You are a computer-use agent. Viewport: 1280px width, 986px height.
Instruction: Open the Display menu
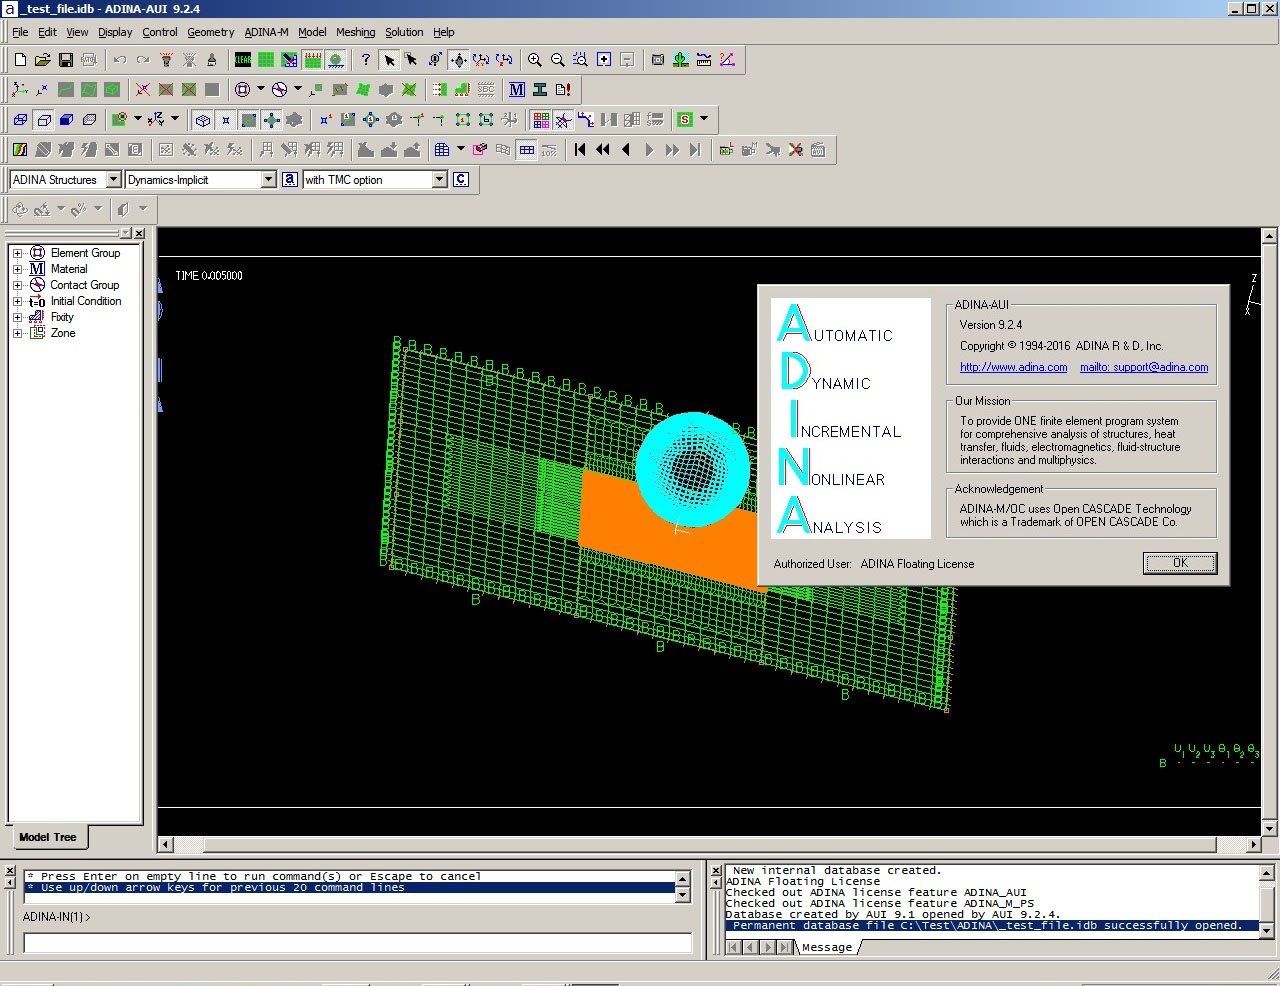click(x=115, y=32)
